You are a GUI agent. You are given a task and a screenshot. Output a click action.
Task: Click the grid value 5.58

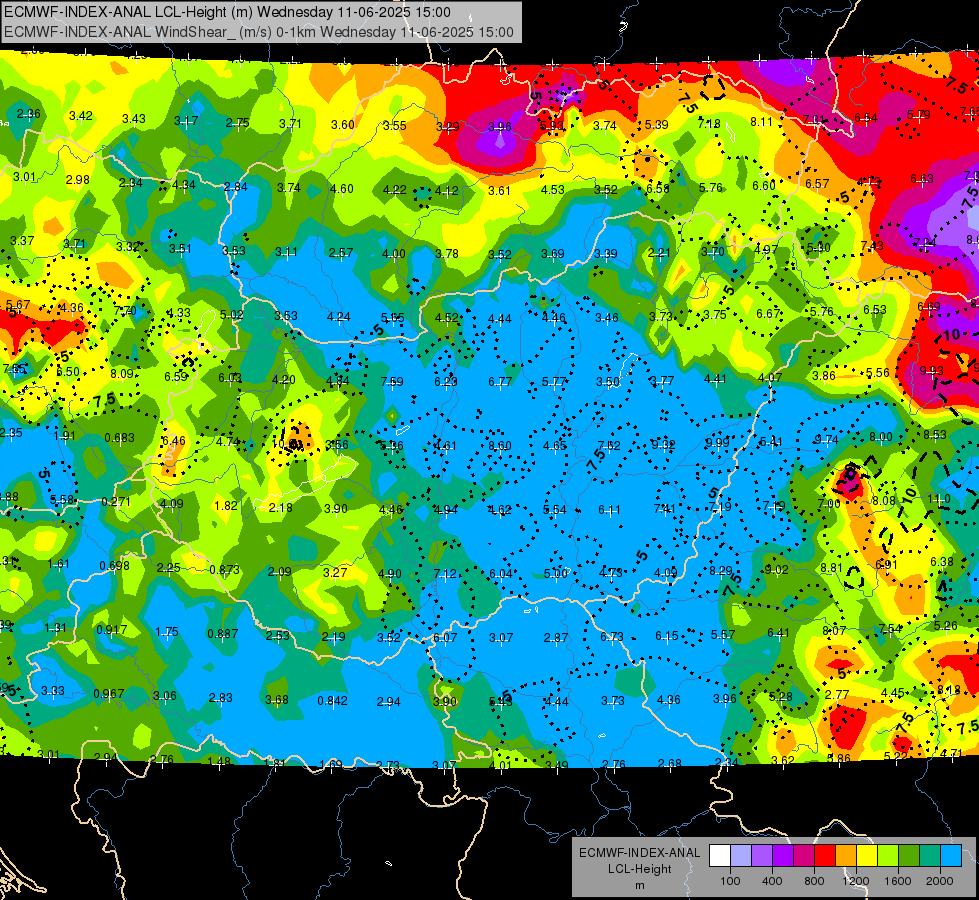click(61, 500)
